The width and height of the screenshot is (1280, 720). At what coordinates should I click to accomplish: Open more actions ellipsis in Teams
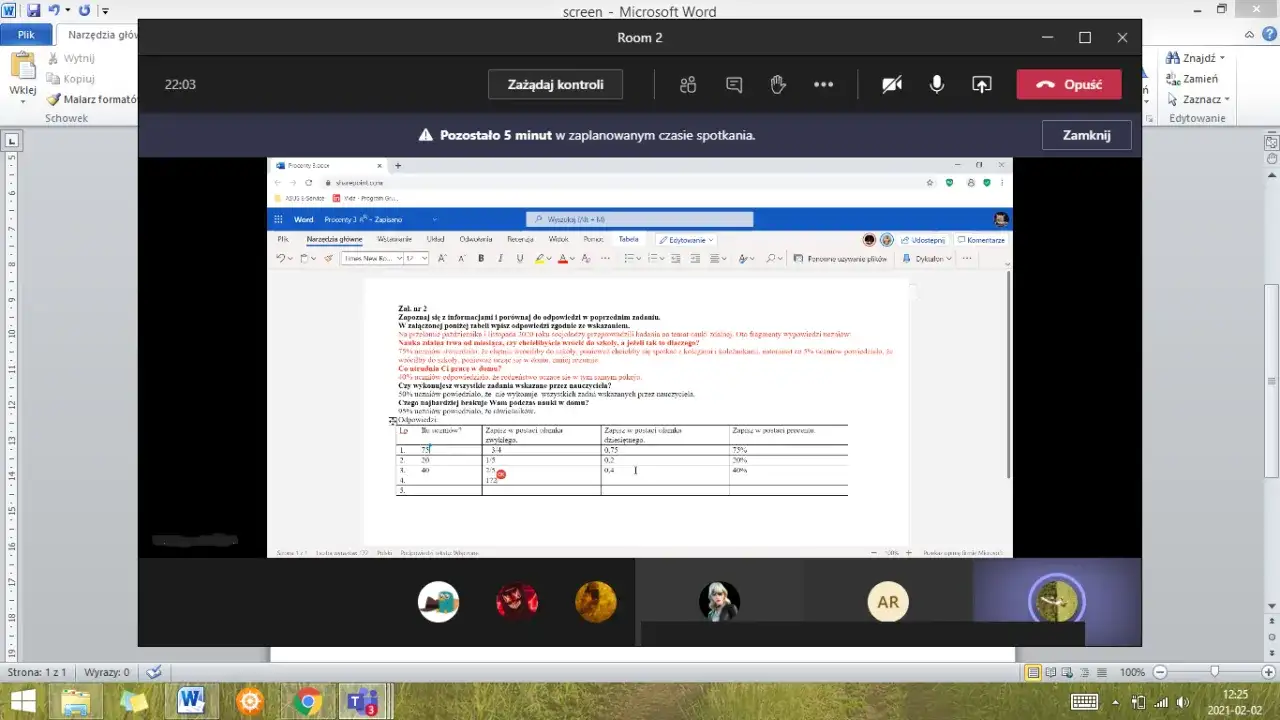[823, 85]
